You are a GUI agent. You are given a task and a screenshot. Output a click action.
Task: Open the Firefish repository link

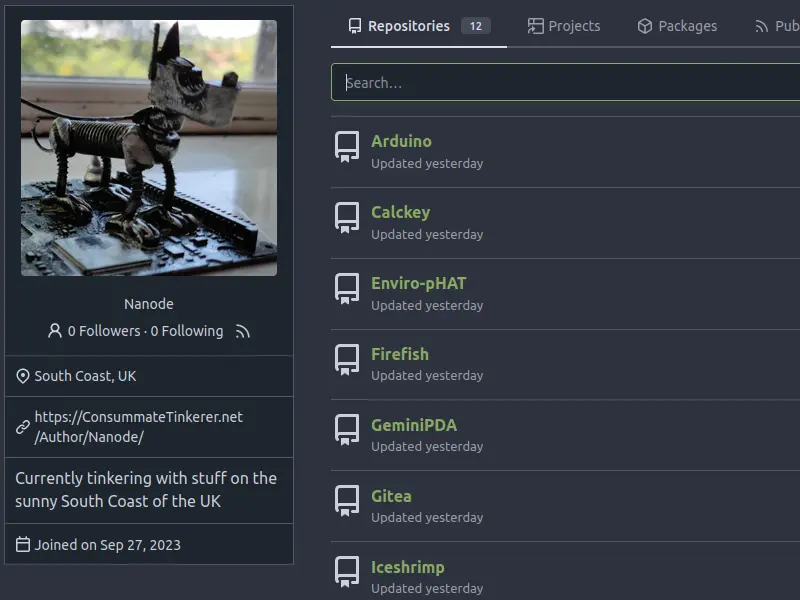click(399, 354)
